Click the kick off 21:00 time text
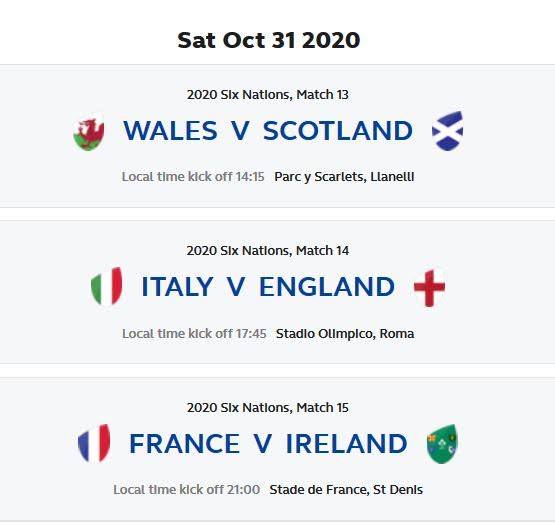Image resolution: width=555 pixels, height=523 pixels. click(187, 490)
